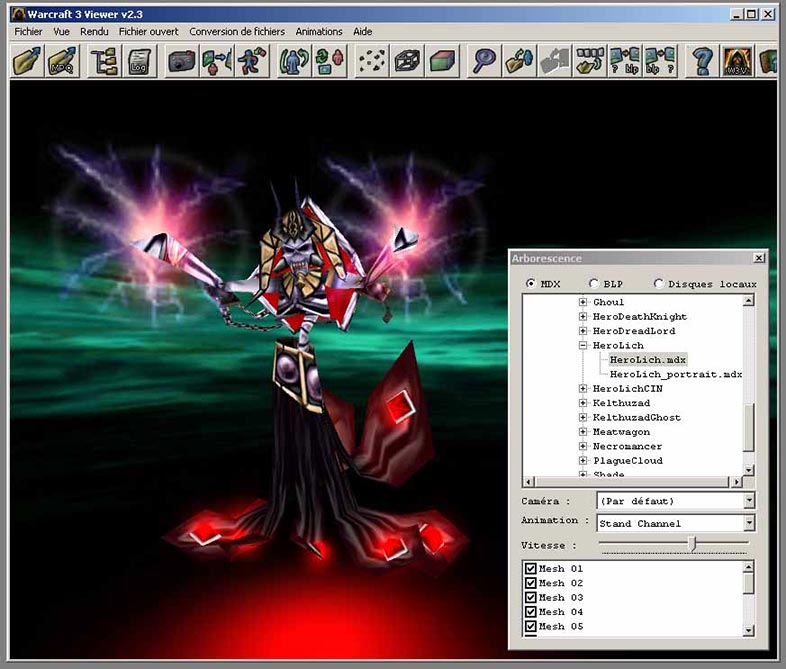Collapse the HeroLich tree node

(582, 345)
